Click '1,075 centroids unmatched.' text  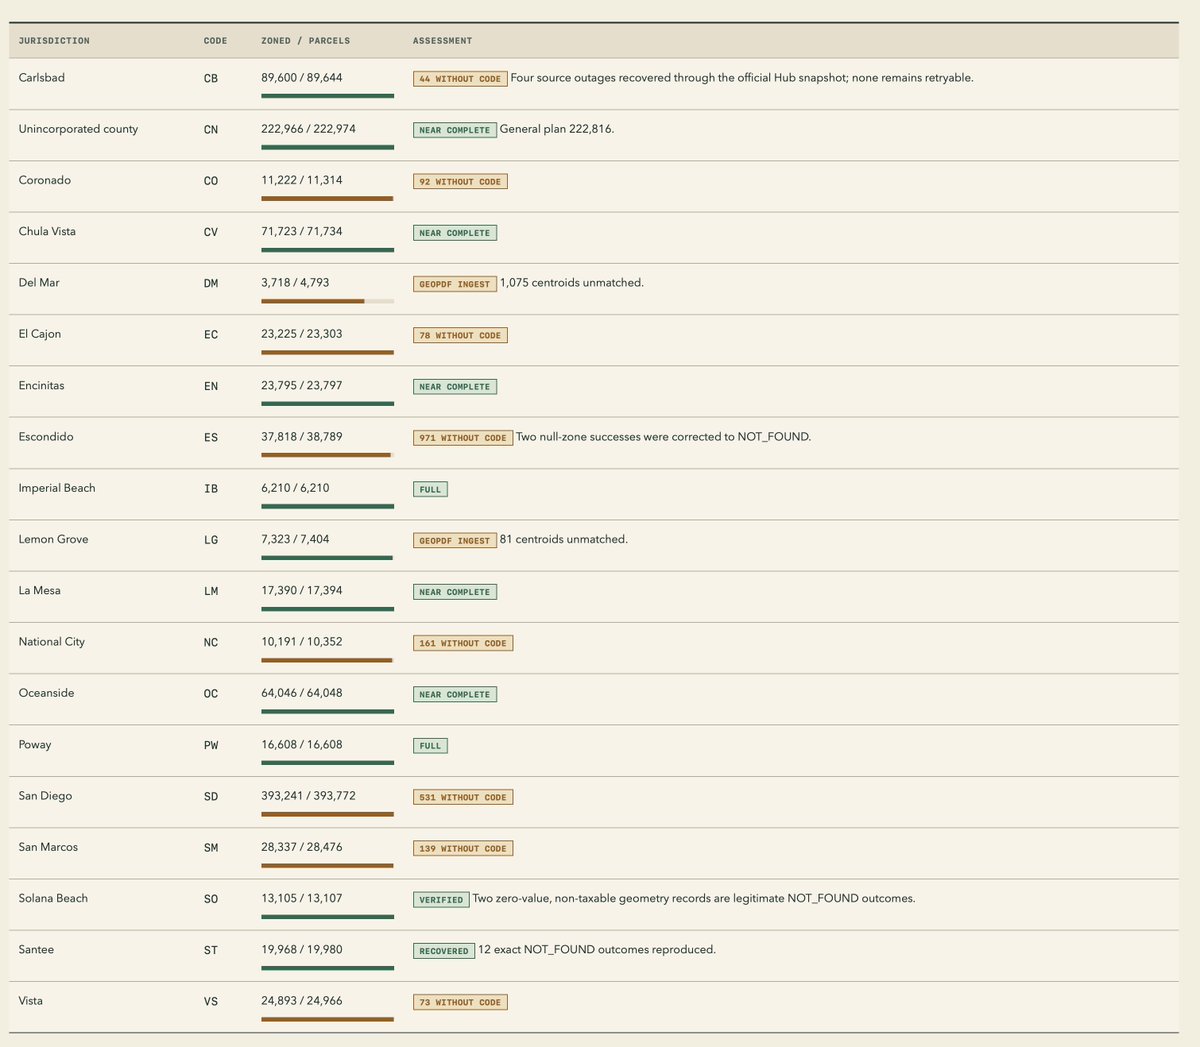[x=572, y=283]
